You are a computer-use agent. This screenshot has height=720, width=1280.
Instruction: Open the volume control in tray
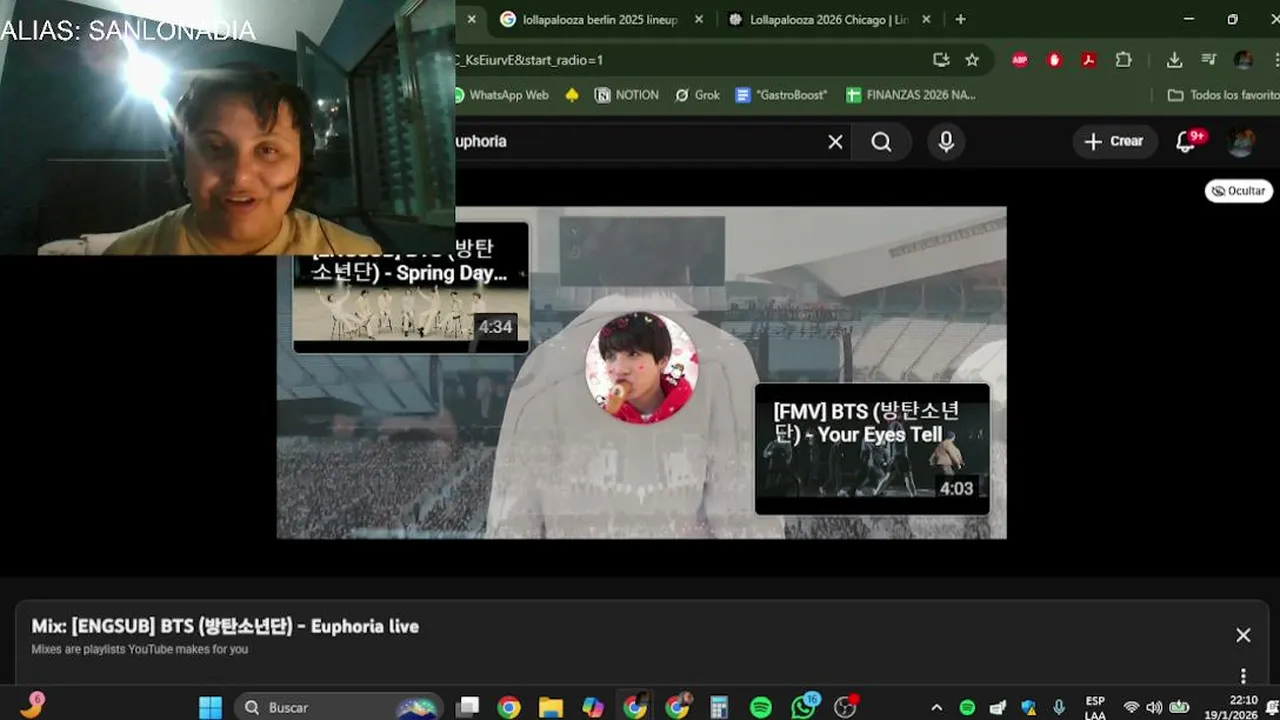[x=1154, y=707]
